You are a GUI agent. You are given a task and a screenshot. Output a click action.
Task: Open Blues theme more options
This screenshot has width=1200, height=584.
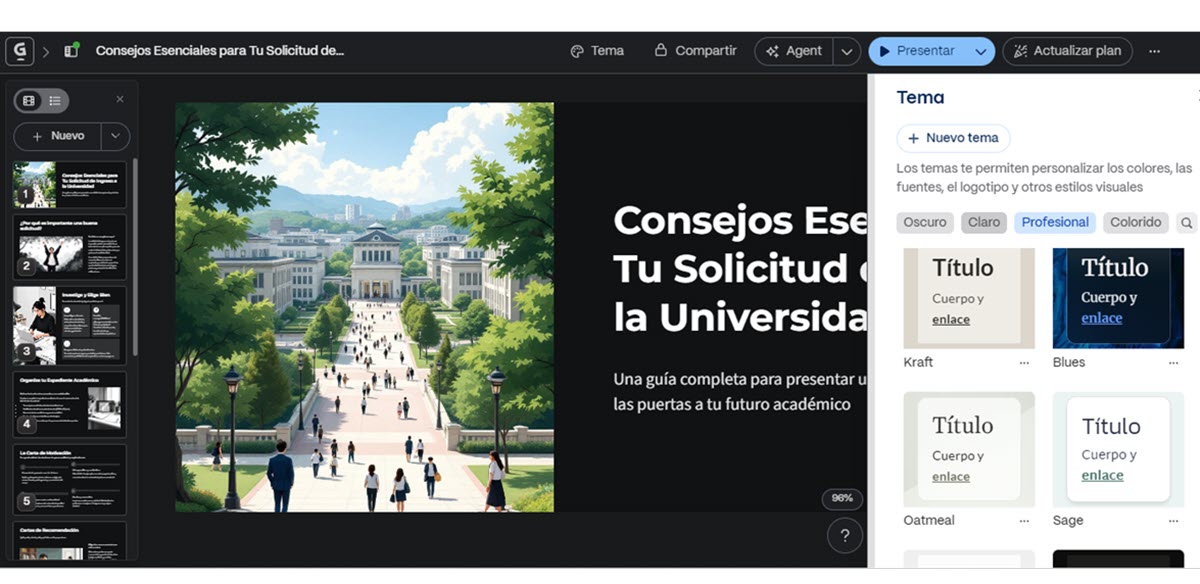1174,362
